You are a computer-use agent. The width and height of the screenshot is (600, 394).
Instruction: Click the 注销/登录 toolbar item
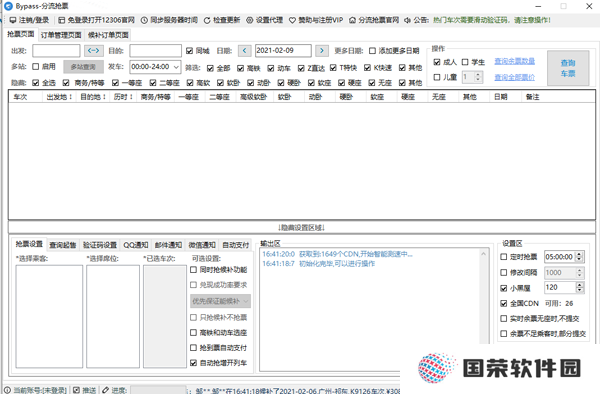(29, 20)
